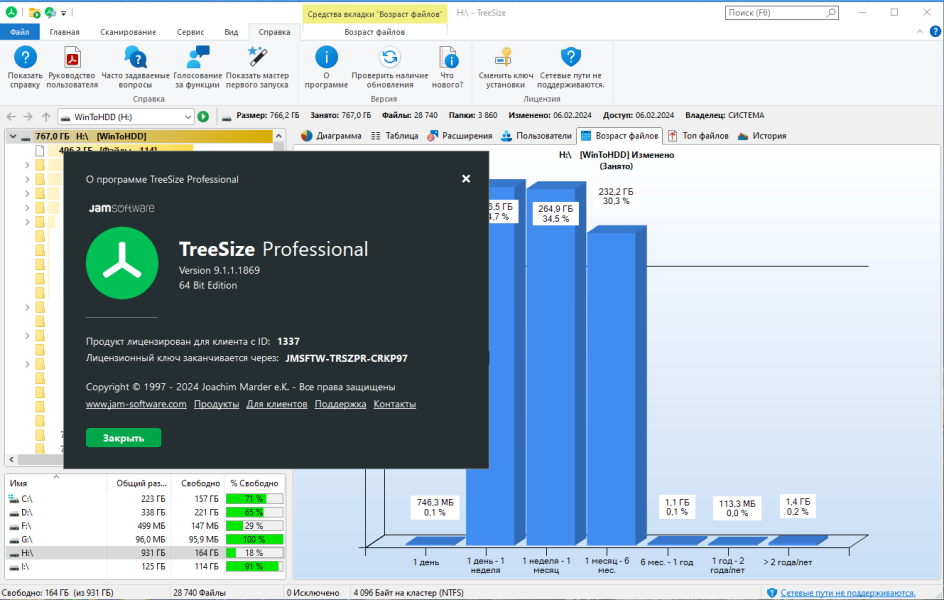Open the Что нового? icon
The height and width of the screenshot is (600, 944).
coord(448,58)
